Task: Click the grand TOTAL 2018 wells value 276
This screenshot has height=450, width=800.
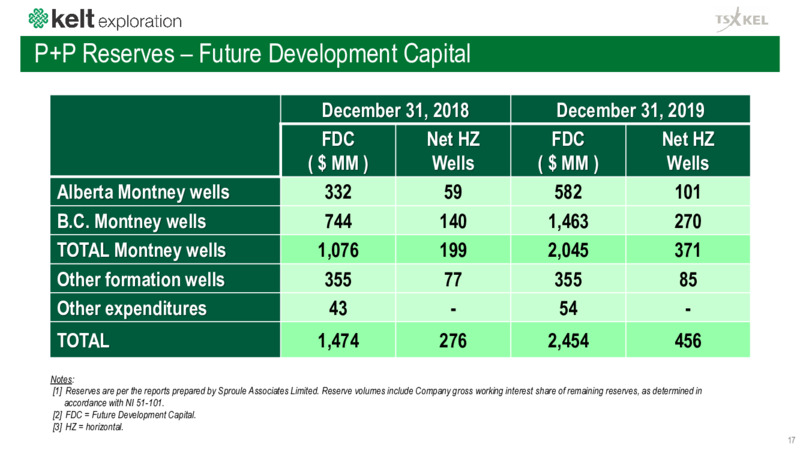Action: [x=453, y=341]
